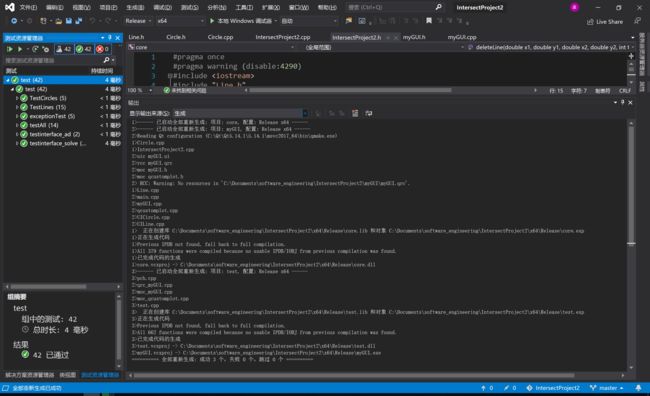Screen dimensions: 650x396
Task: Click the Open File folder icon
Action: 59,21
